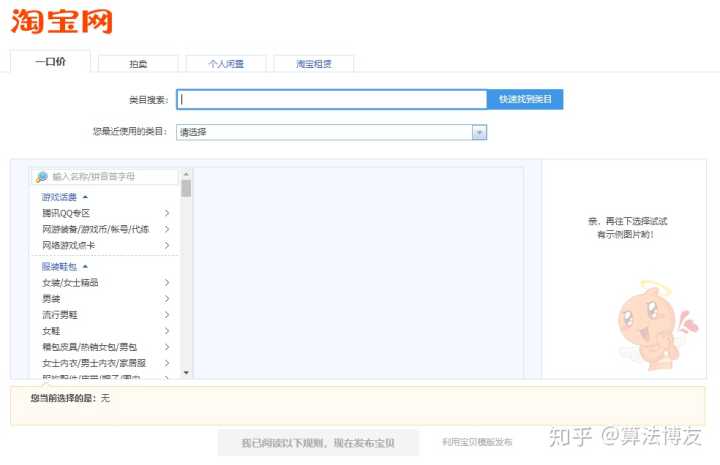Switch to the 个人闲置 tab
This screenshot has width=720, height=465.
(x=225, y=64)
